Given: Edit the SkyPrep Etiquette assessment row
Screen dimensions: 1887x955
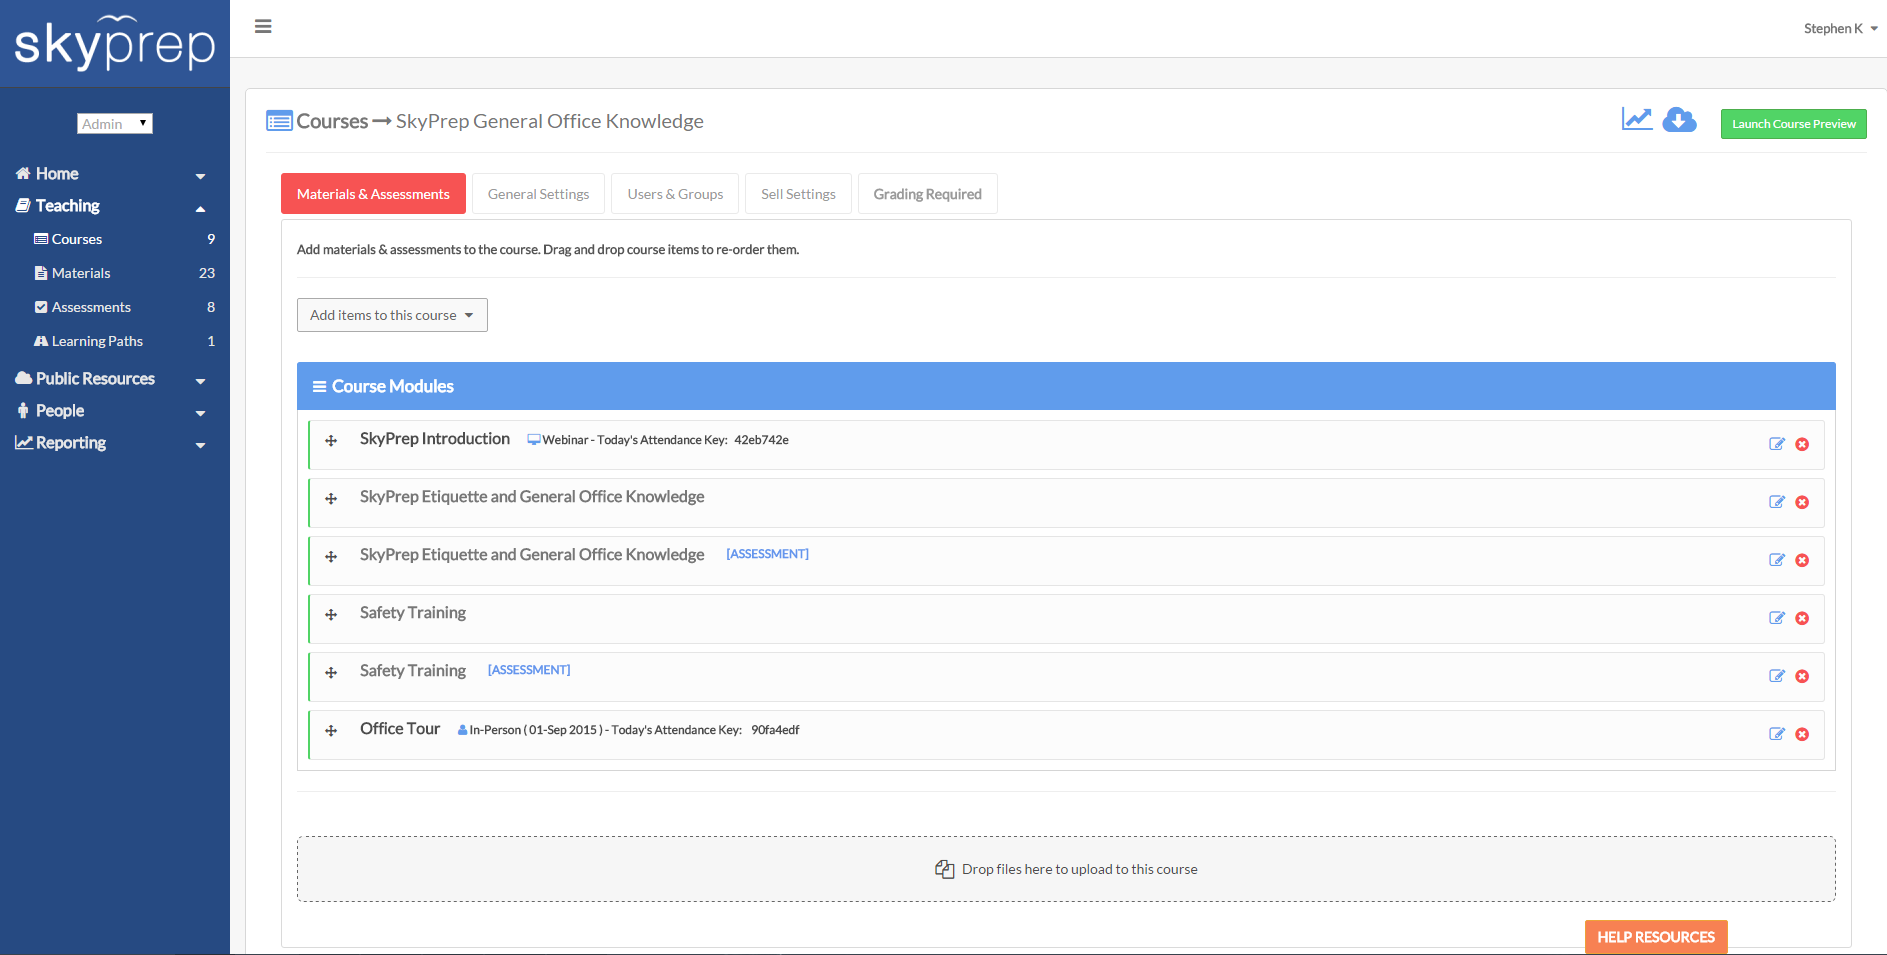Looking at the screenshot, I should 1776,560.
